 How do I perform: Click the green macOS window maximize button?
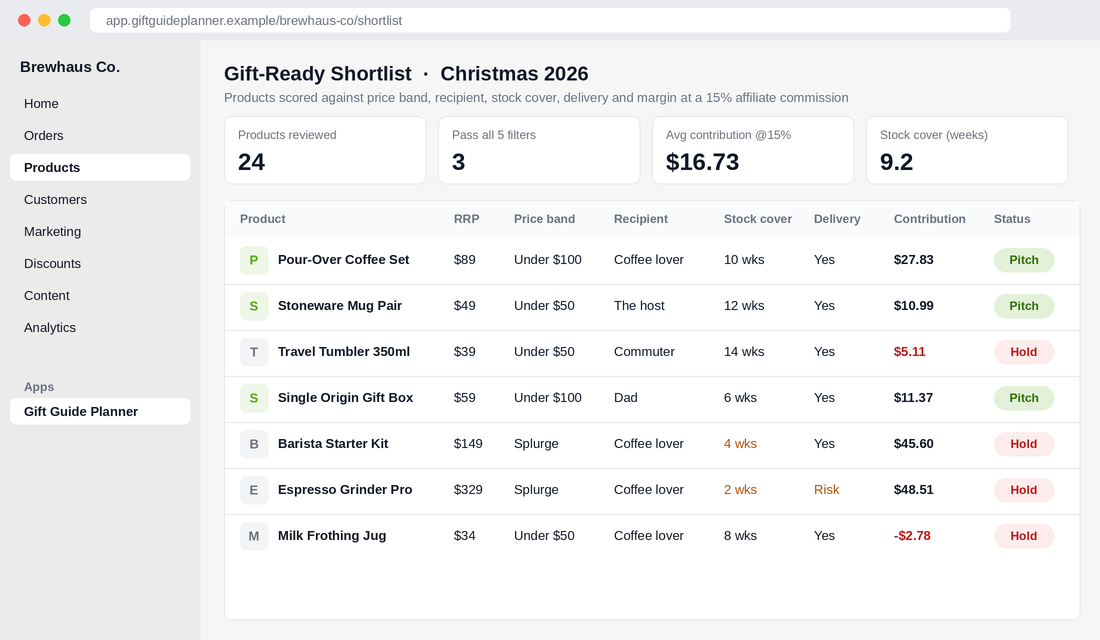pyautogui.click(x=65, y=20)
